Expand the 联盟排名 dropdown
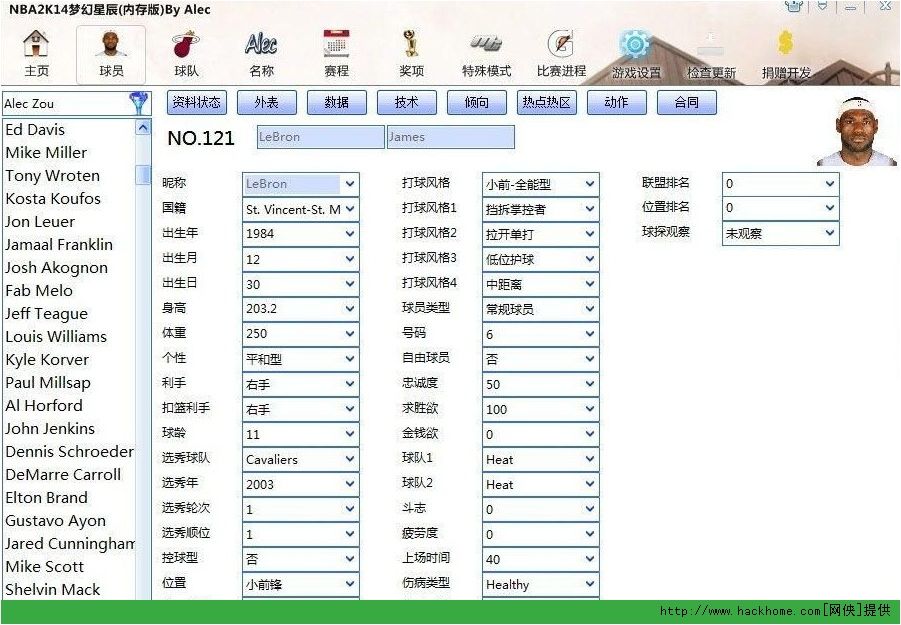Screen dimensions: 901x625 point(830,184)
